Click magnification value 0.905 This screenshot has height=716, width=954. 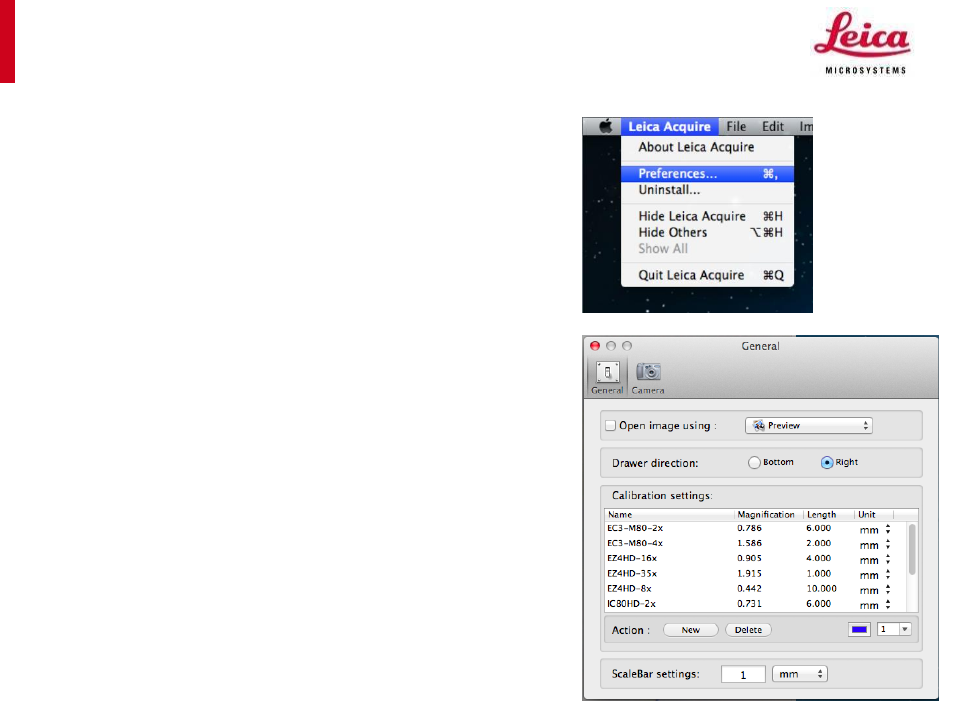(749, 558)
